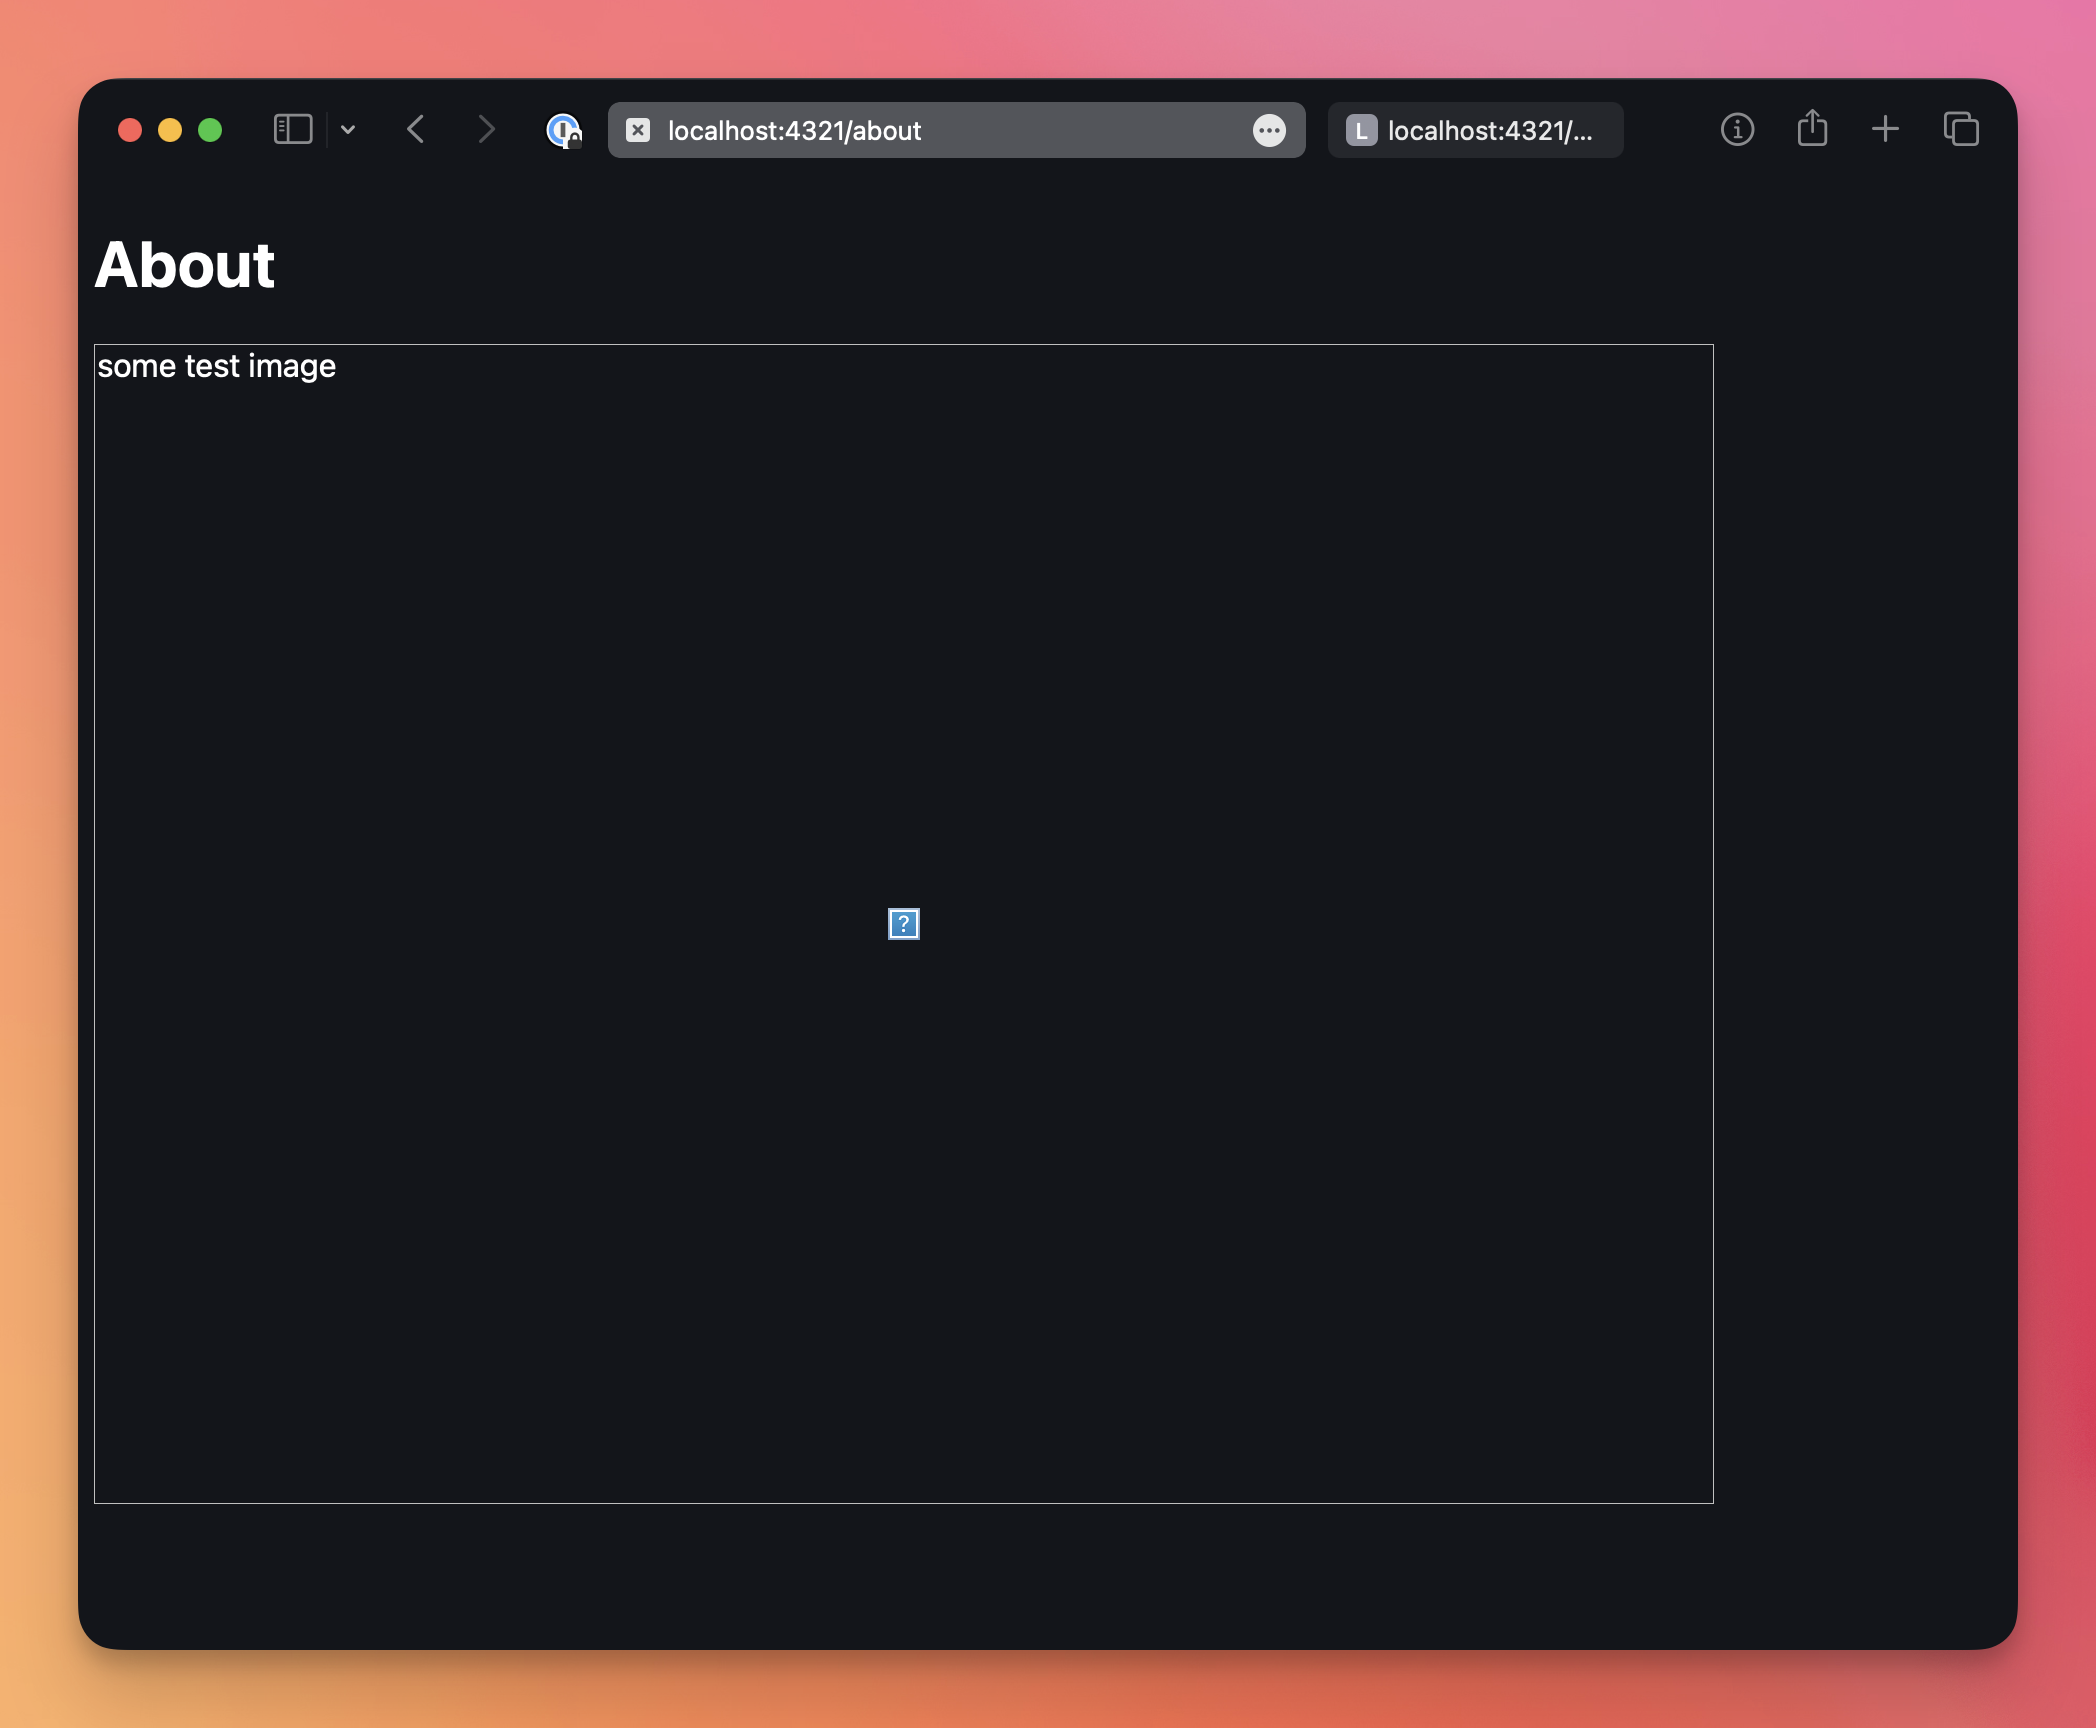Viewport: 2096px width, 1728px height.
Task: Close the localhost:4321/about tab
Action: [638, 130]
